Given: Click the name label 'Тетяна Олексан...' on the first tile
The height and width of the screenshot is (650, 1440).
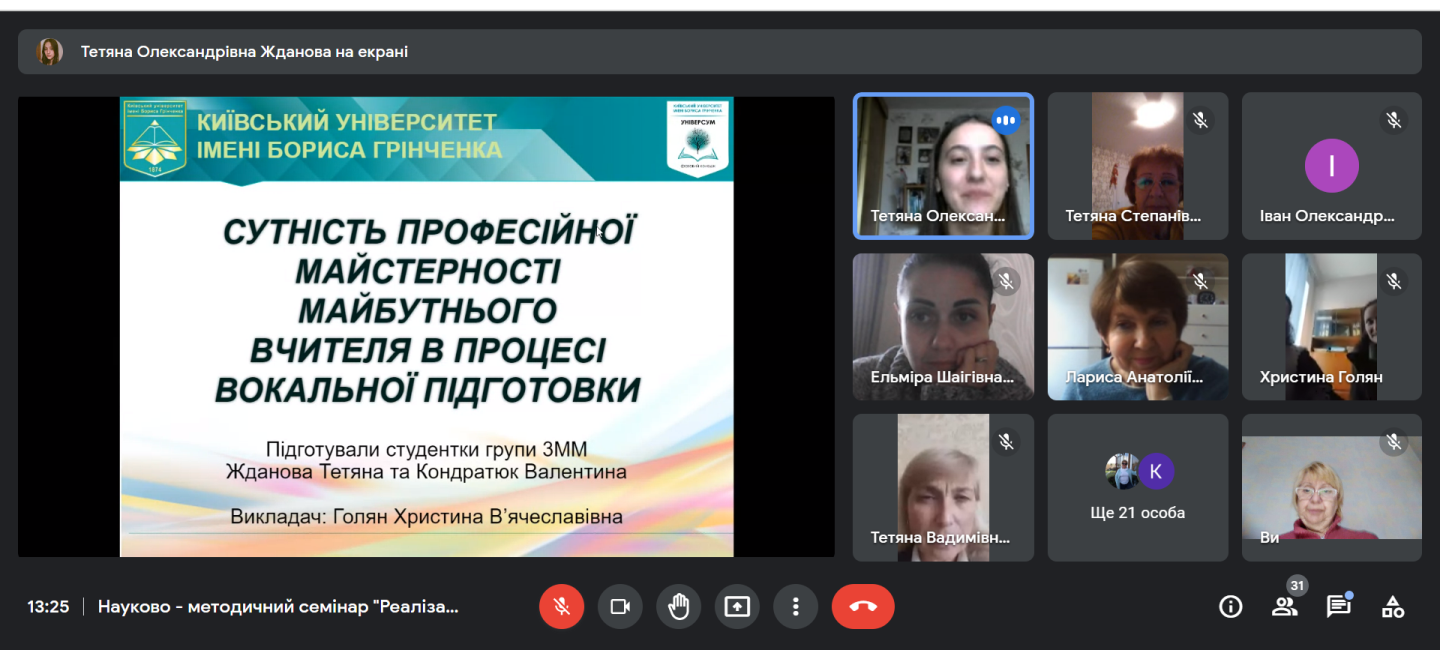Looking at the screenshot, I should pyautogui.click(x=937, y=216).
